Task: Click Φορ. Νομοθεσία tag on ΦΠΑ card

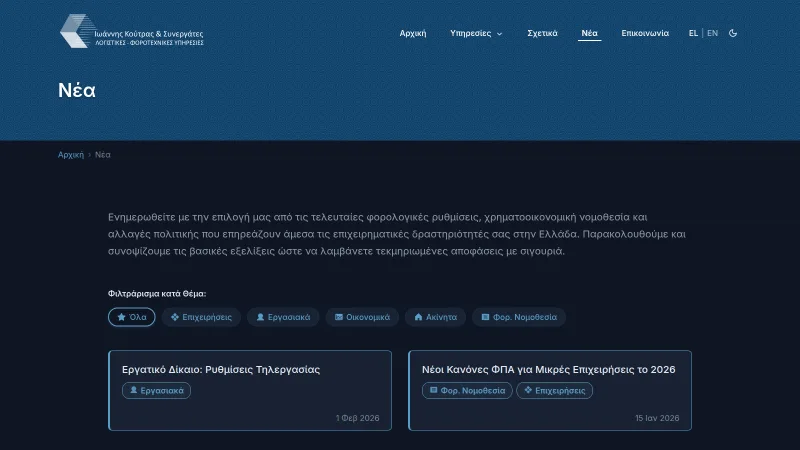Action: coord(467,390)
